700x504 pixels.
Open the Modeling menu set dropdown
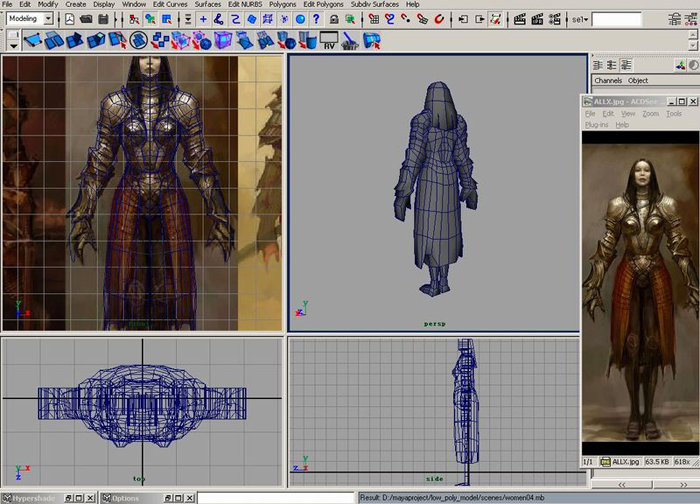click(x=31, y=19)
